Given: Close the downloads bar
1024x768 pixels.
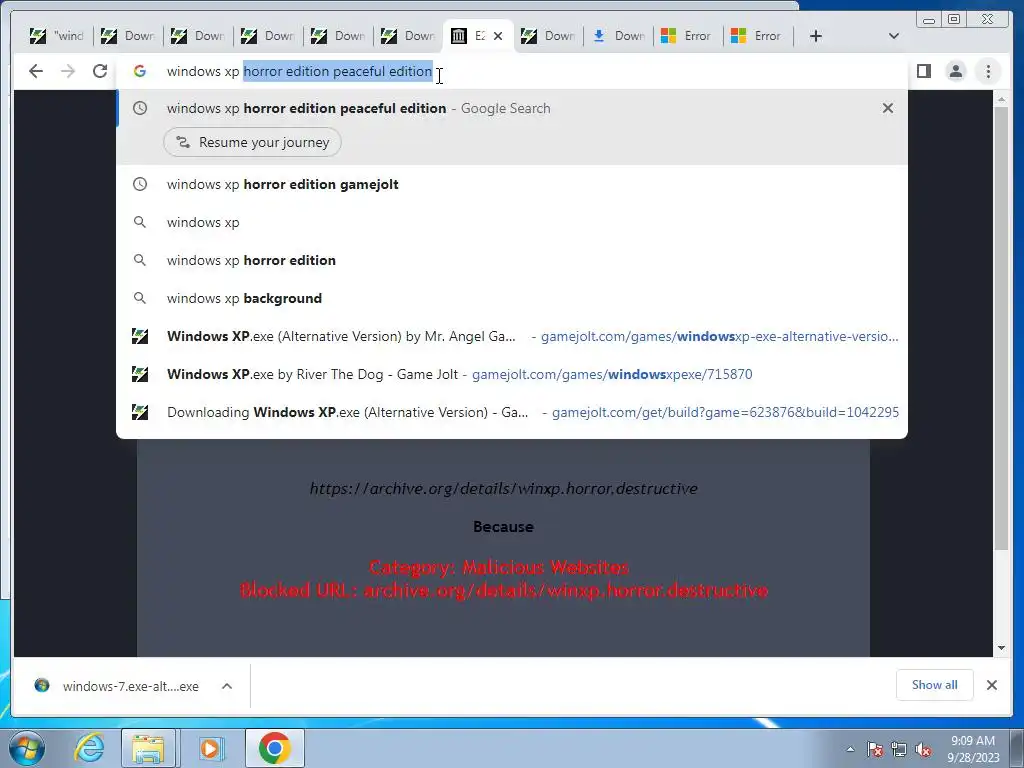Looking at the screenshot, I should (x=991, y=685).
